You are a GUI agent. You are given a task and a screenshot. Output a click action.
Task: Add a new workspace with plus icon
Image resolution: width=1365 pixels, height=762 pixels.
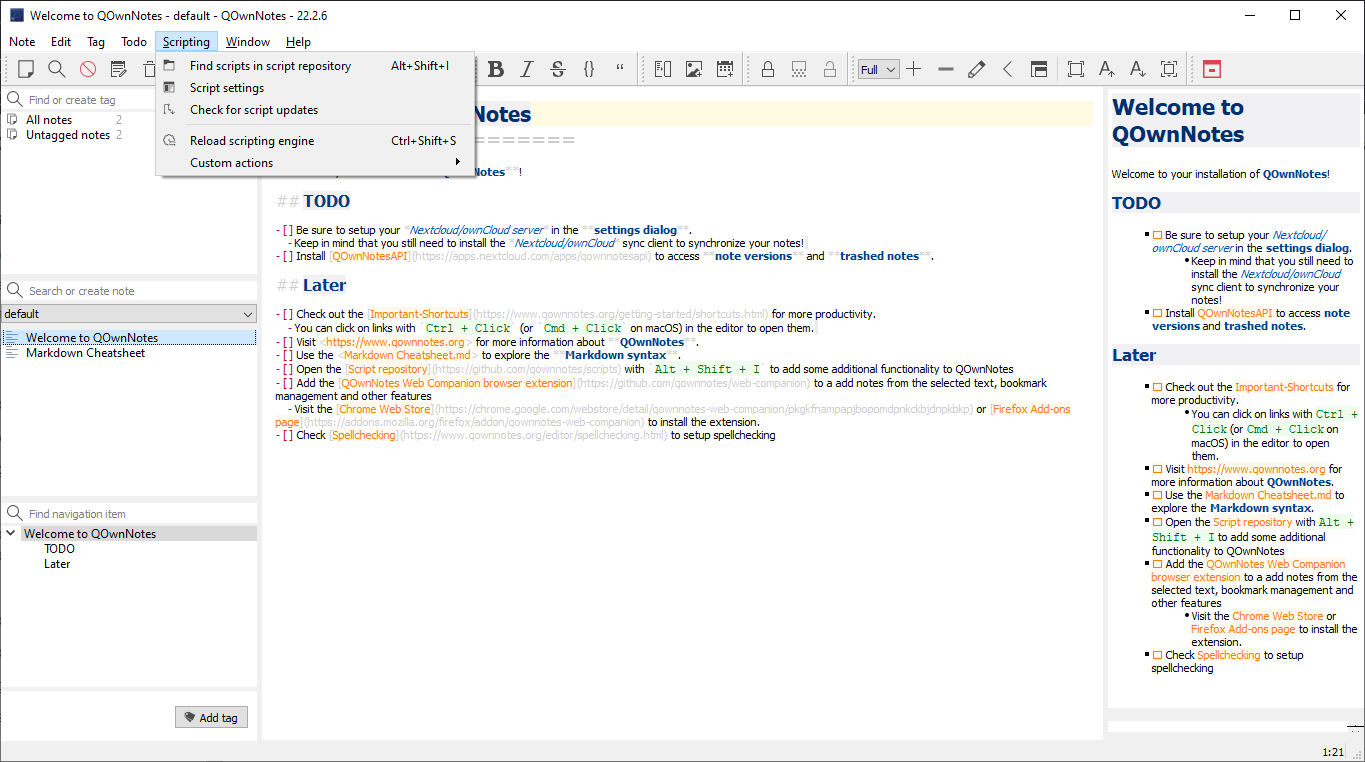[914, 69]
